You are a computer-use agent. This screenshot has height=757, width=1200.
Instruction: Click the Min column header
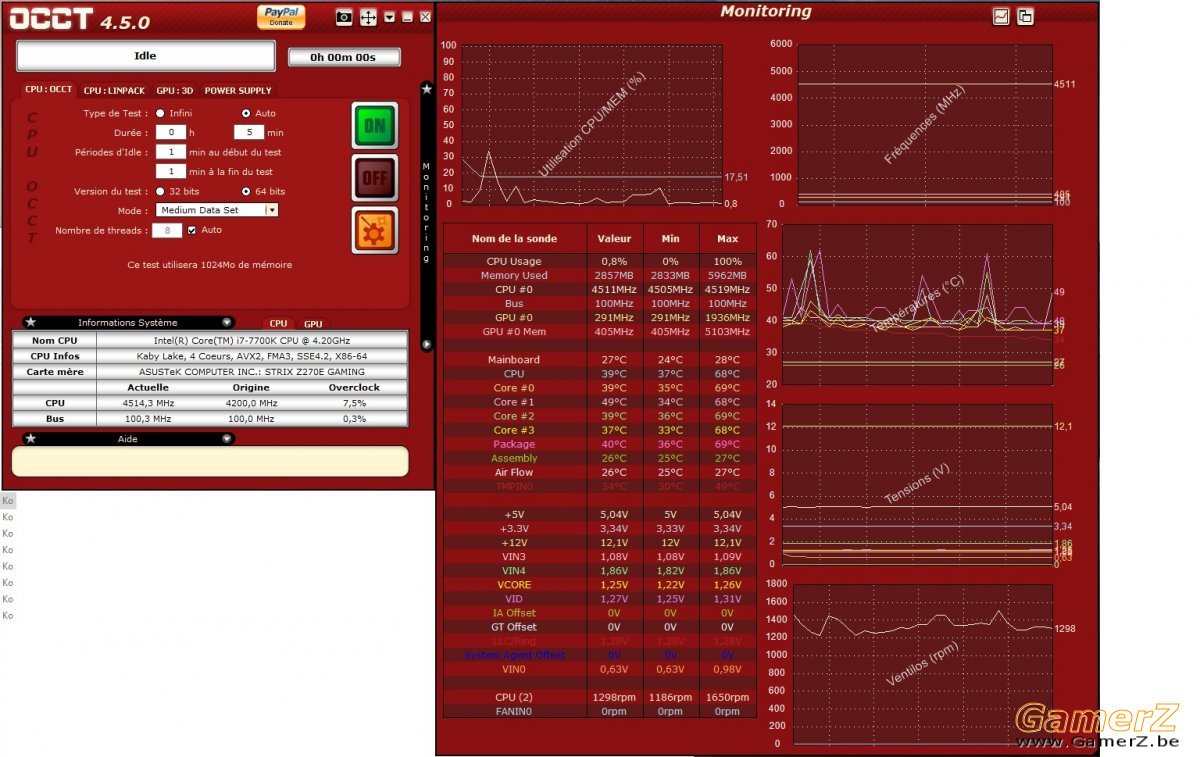pos(670,238)
